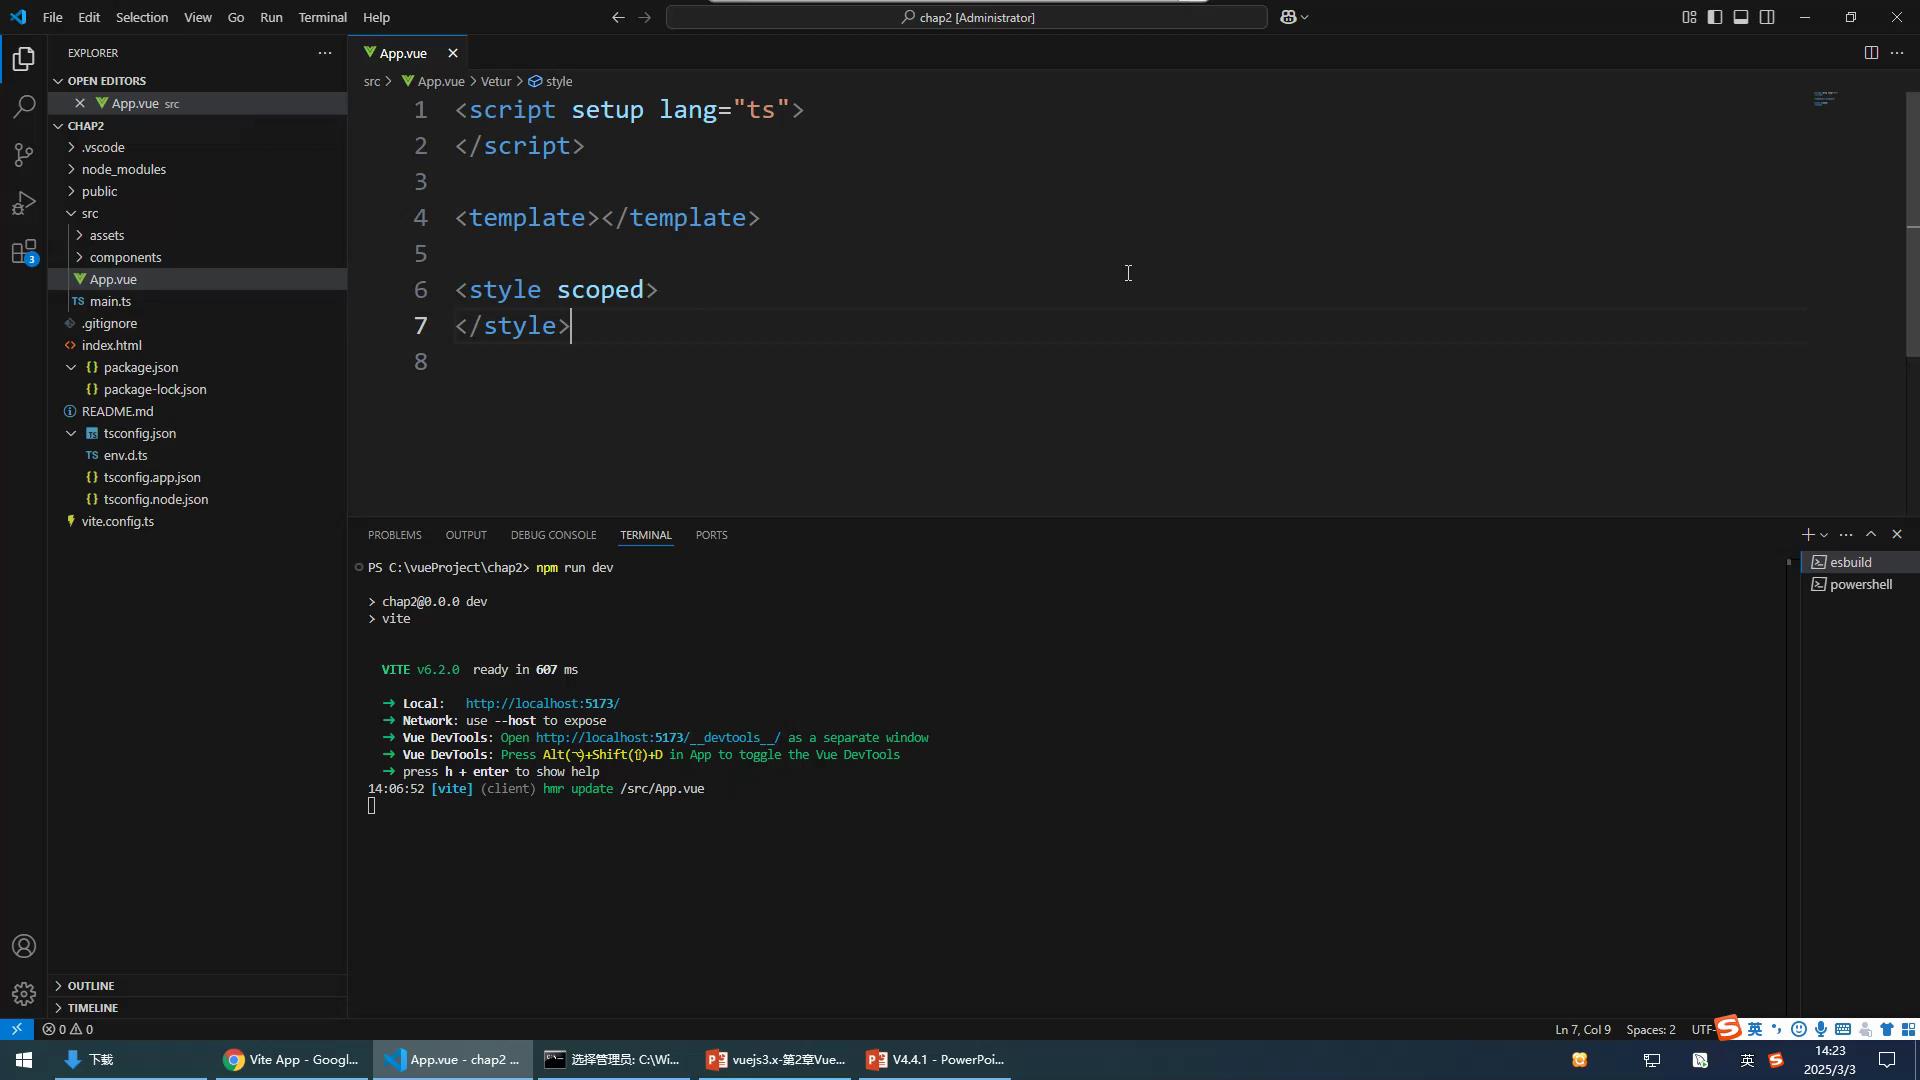Select the powershell terminal instance

[1860, 584]
